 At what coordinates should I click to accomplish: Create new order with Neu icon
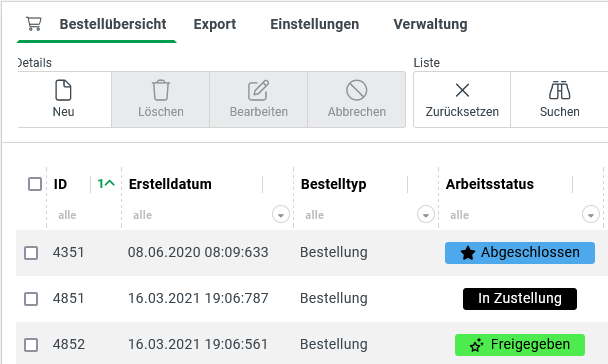pyautogui.click(x=63, y=90)
